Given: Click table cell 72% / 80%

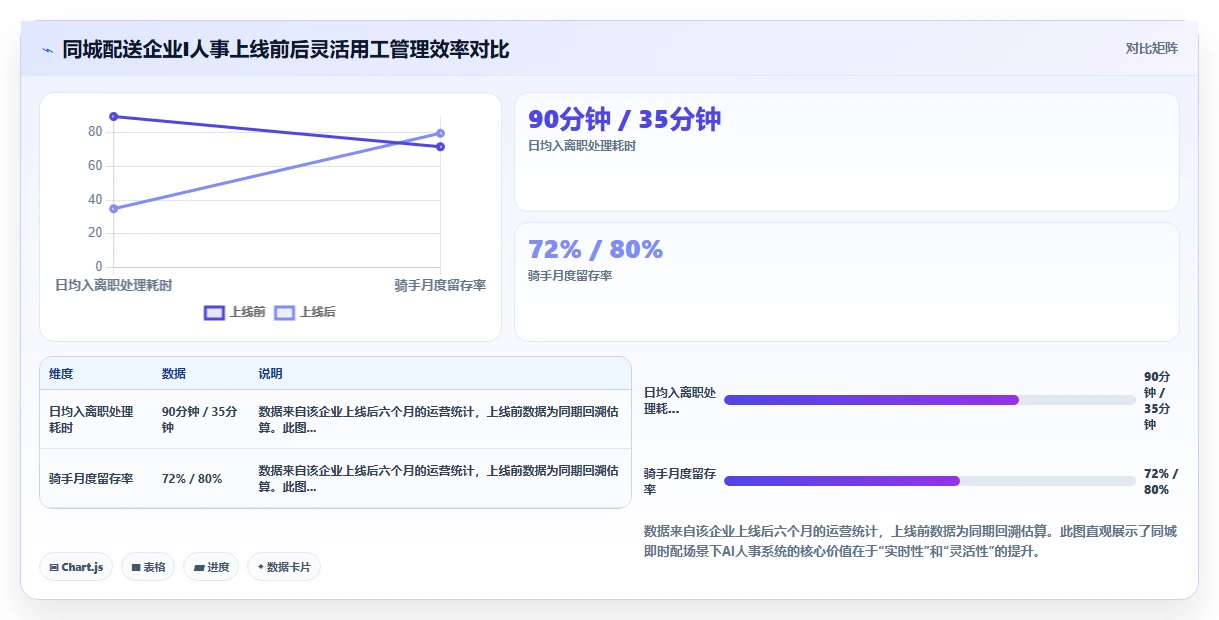Looking at the screenshot, I should pos(192,478).
